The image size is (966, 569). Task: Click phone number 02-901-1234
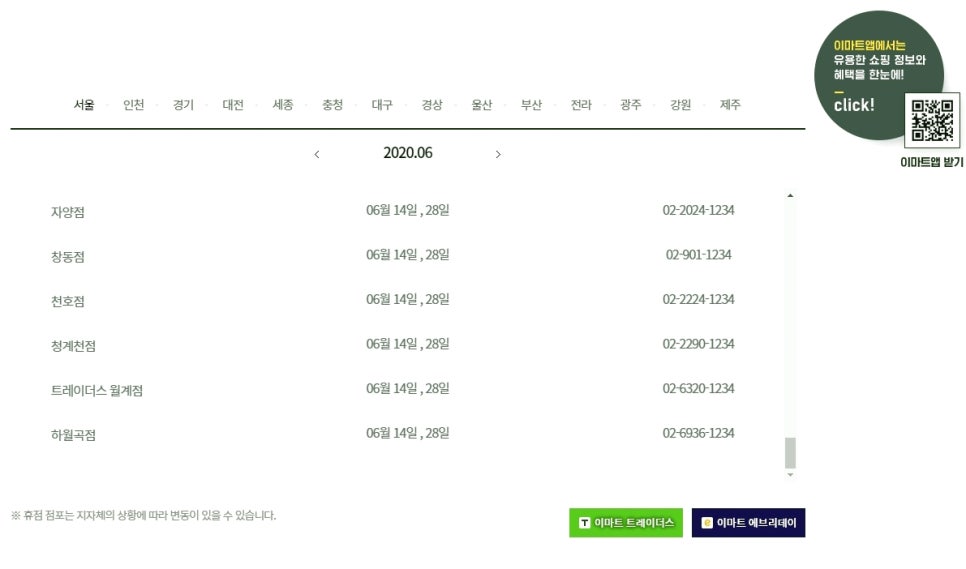tap(698, 255)
